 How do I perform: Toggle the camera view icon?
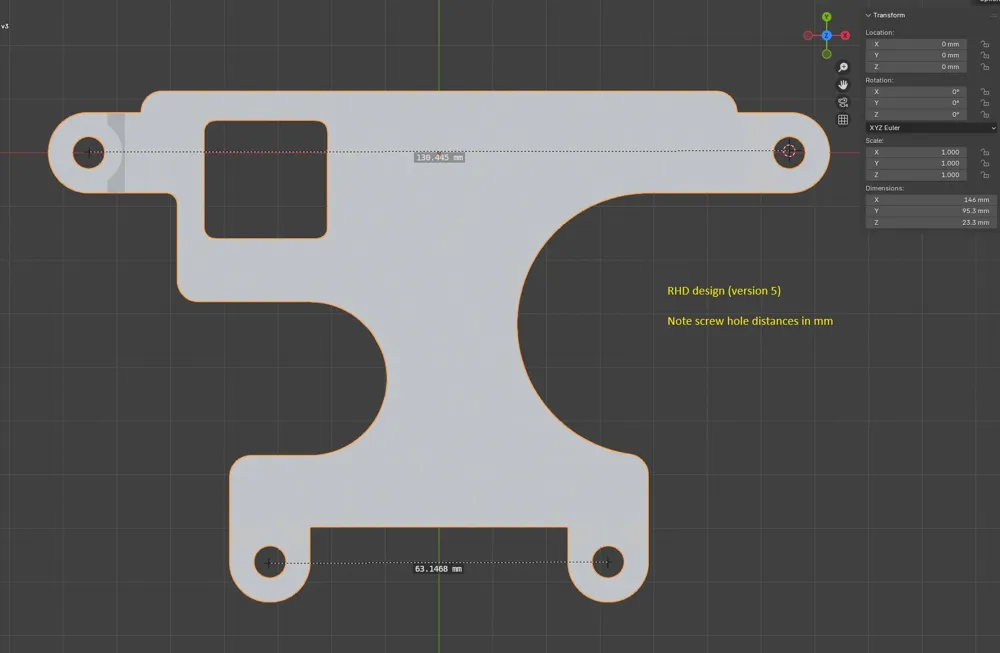click(843, 102)
